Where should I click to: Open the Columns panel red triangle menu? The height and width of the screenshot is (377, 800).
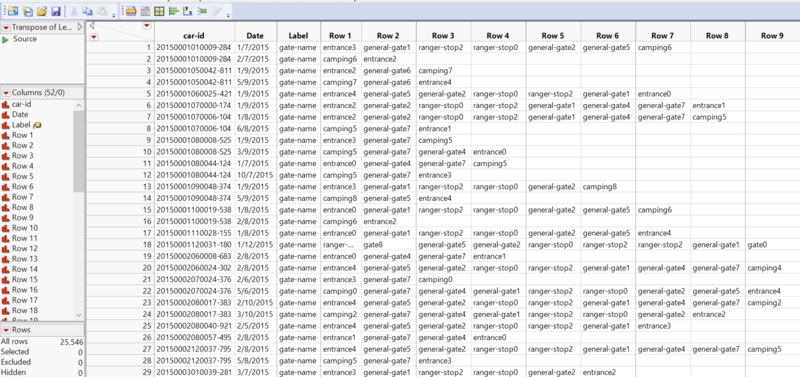point(6,93)
